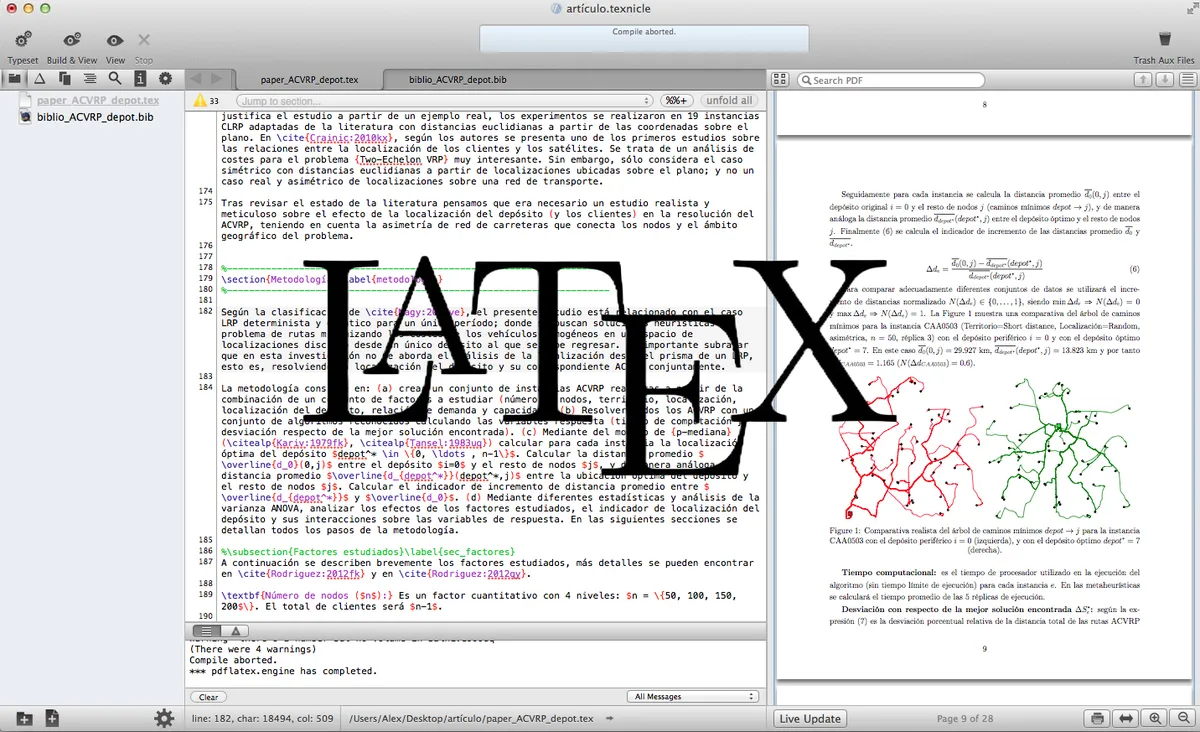
Task: Open the All Messages filter dropdown
Action: pos(693,696)
